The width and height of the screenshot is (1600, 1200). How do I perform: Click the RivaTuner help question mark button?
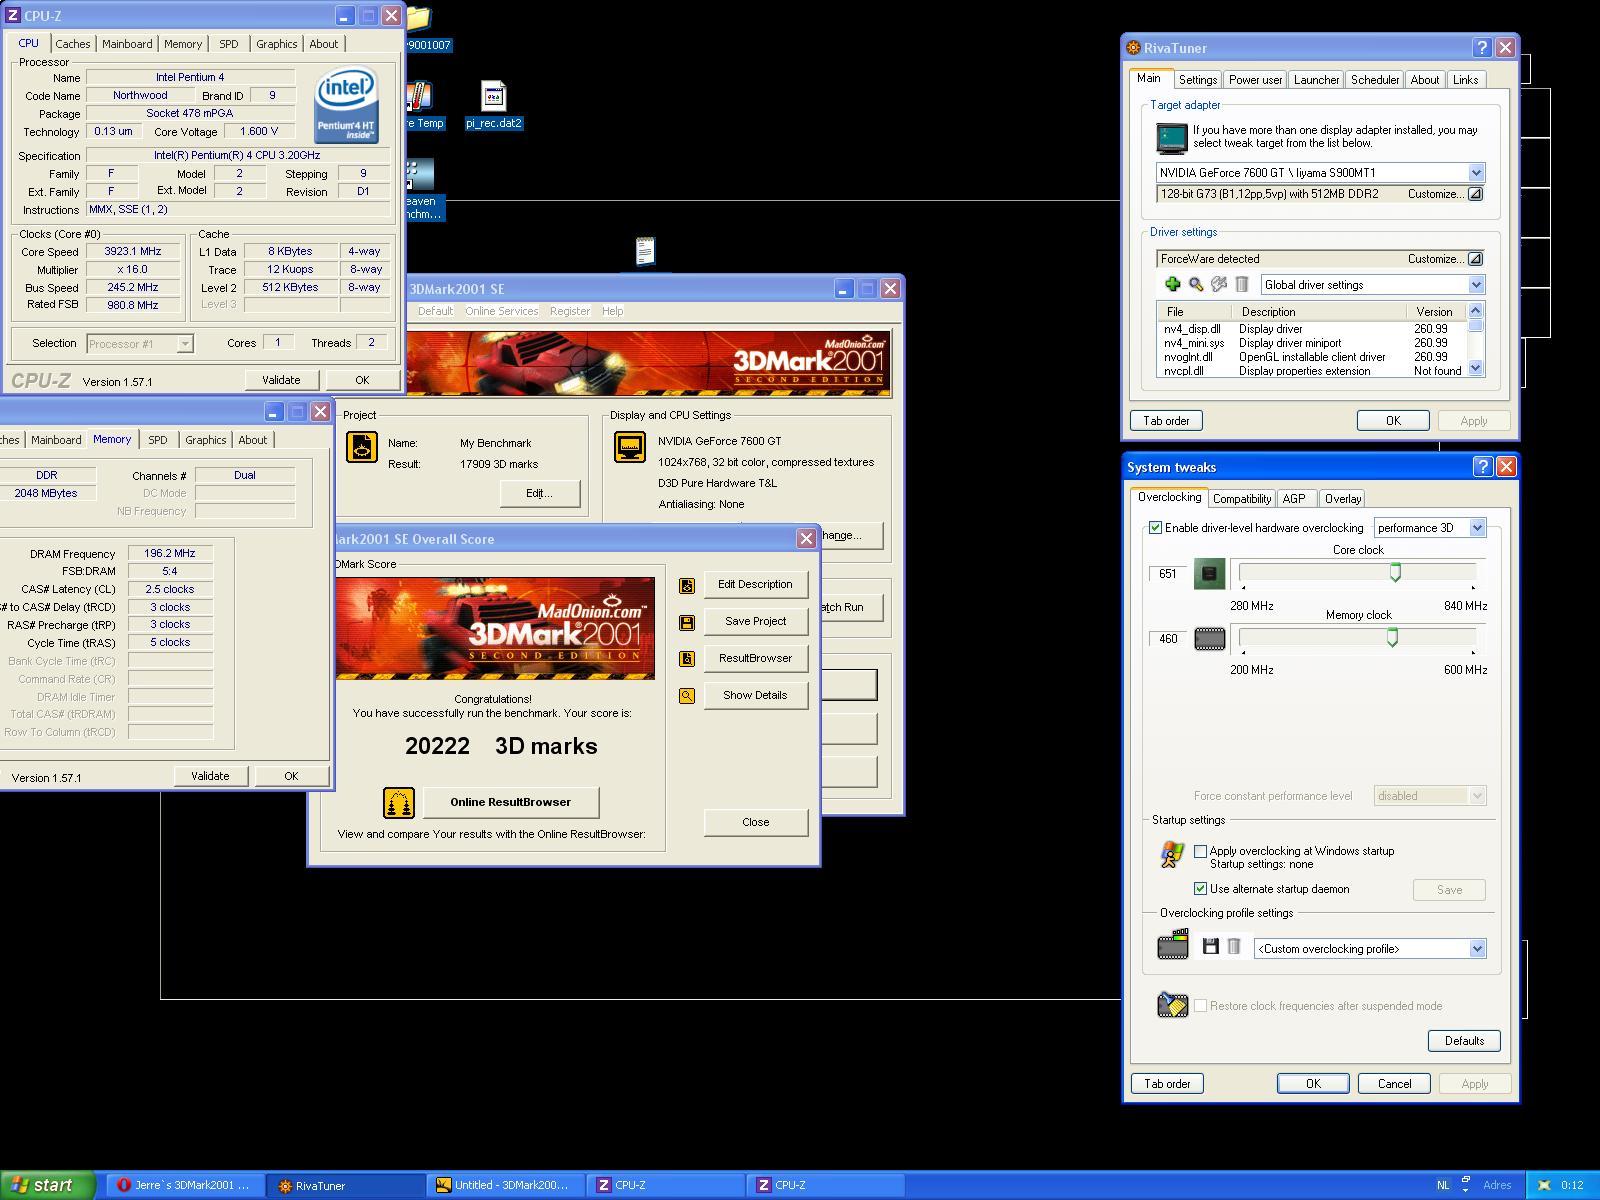(x=1482, y=47)
